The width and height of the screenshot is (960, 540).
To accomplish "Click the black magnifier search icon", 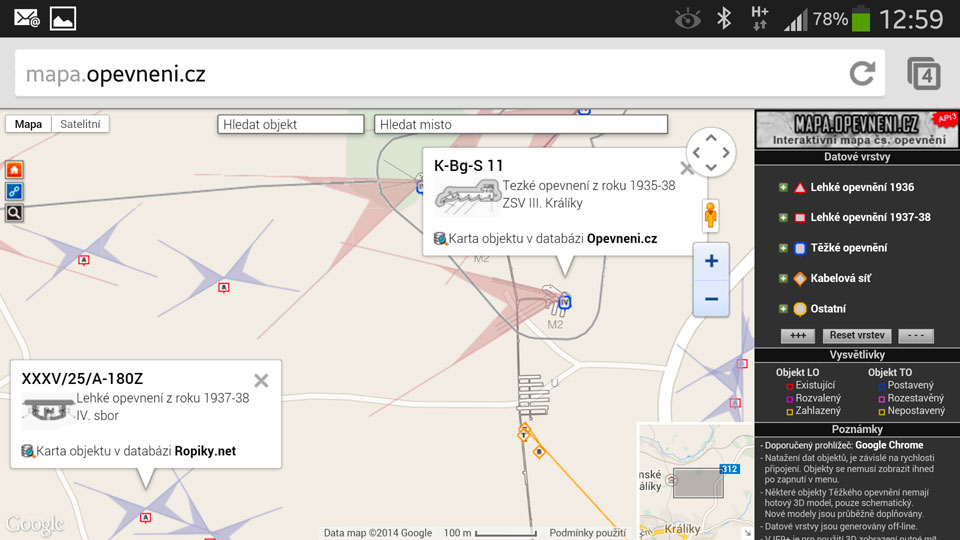I will 14,212.
